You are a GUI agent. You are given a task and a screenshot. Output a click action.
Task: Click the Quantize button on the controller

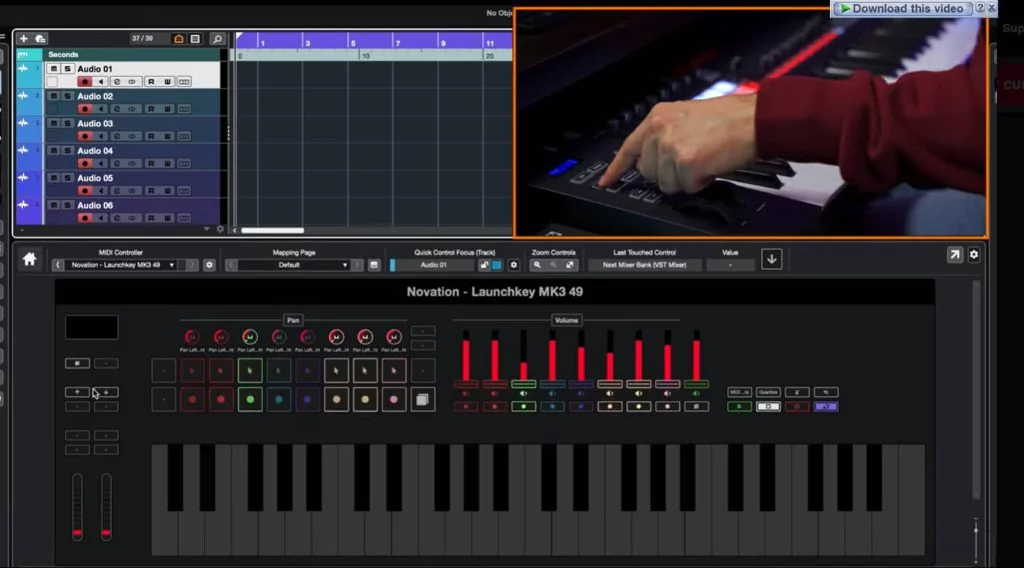tap(768, 392)
